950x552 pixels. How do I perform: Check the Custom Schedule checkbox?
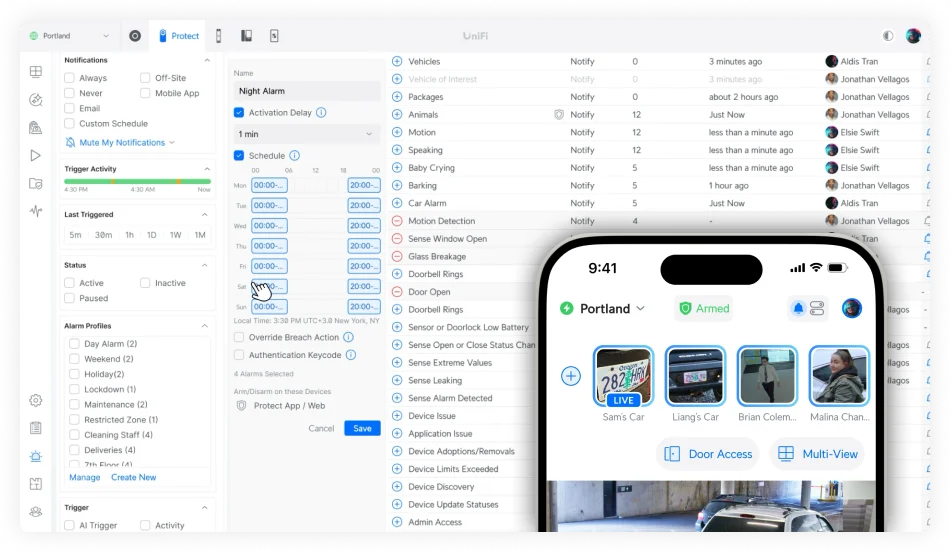(70, 124)
